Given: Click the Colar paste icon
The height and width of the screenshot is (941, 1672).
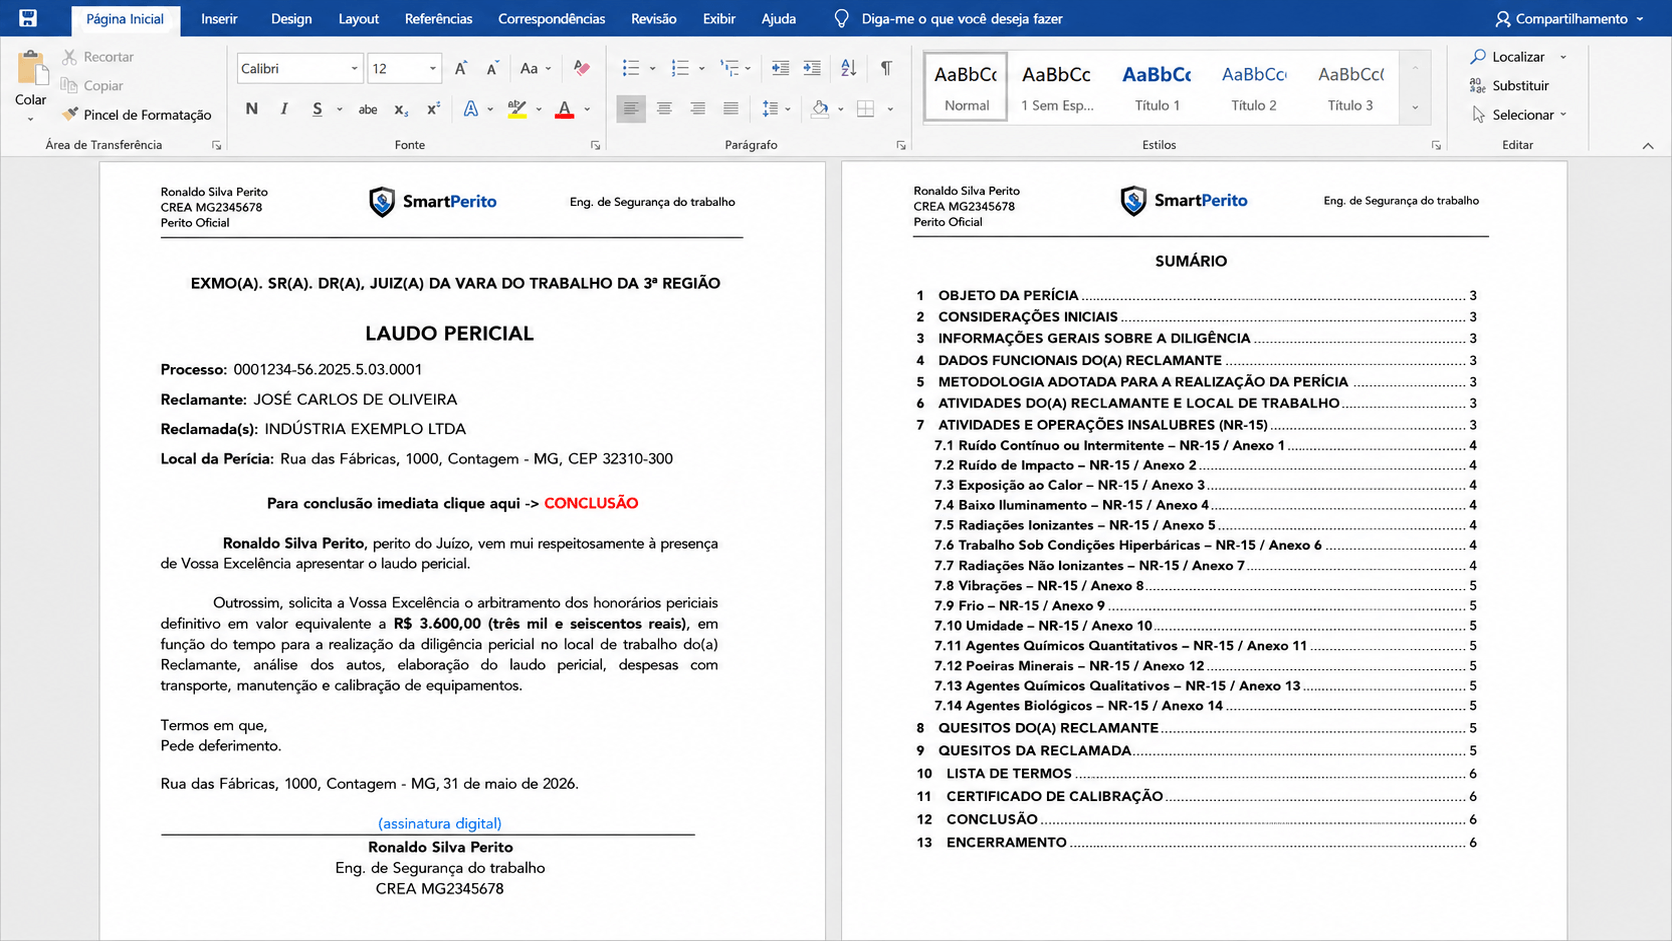Looking at the screenshot, I should click(31, 70).
